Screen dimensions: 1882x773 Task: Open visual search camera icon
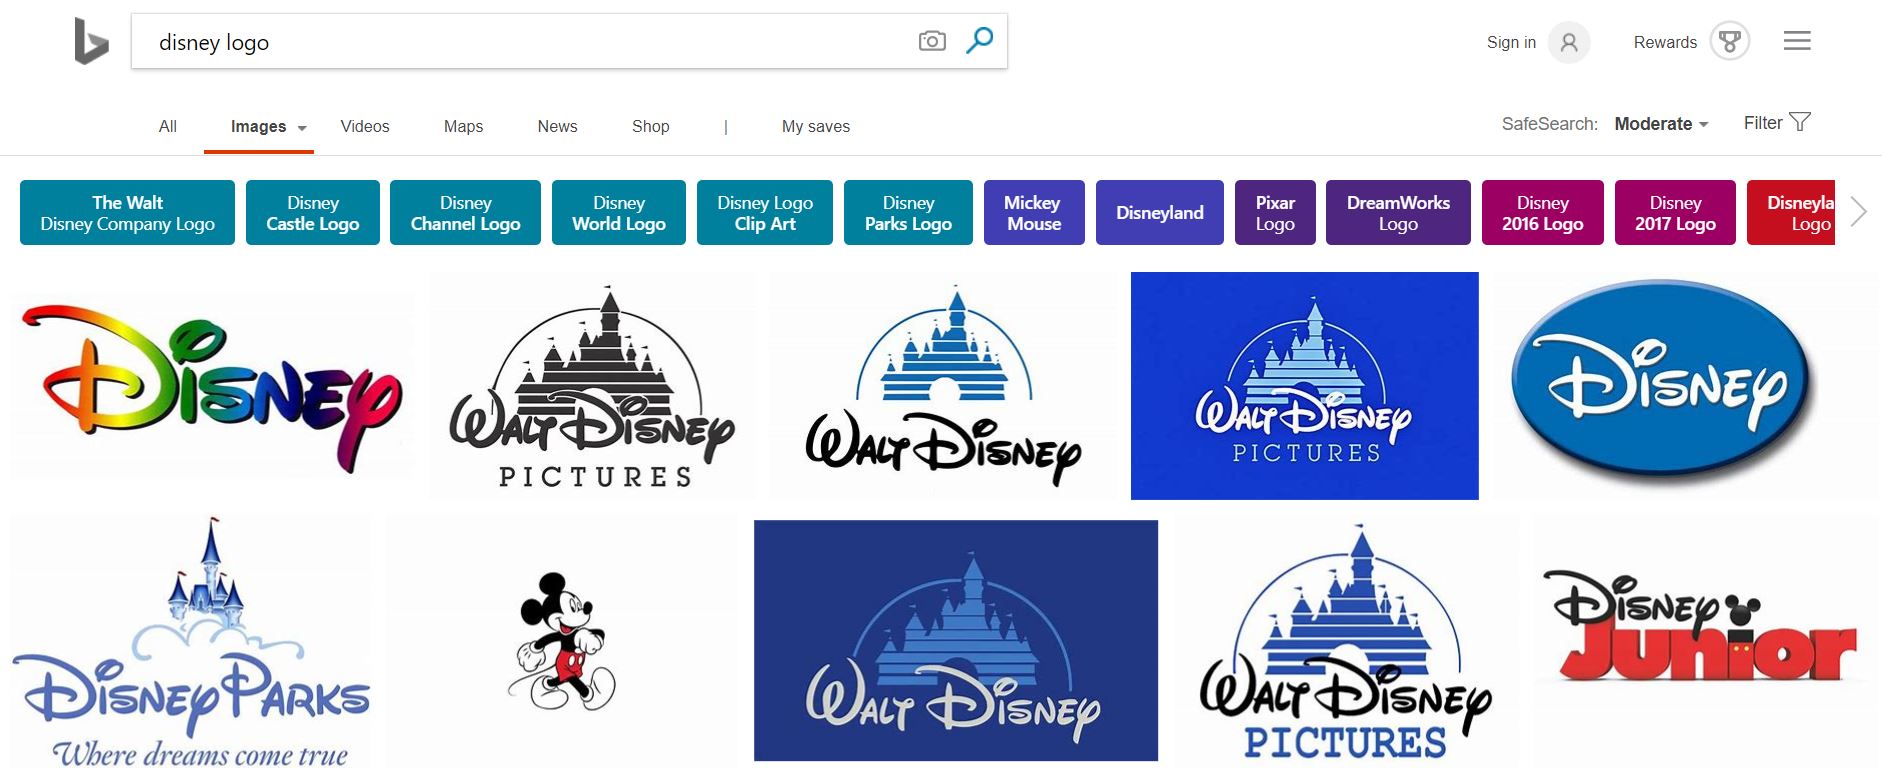(932, 41)
